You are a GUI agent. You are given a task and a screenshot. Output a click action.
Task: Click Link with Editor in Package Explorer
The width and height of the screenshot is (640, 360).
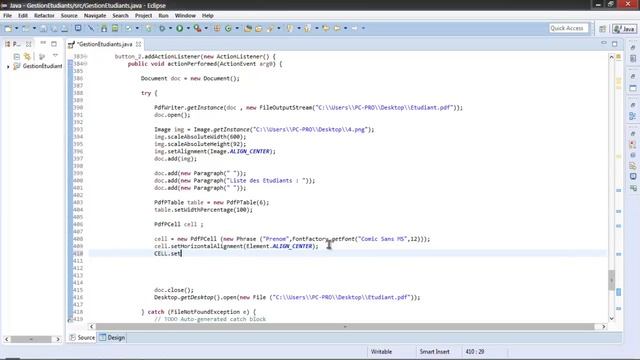click(x=27, y=56)
